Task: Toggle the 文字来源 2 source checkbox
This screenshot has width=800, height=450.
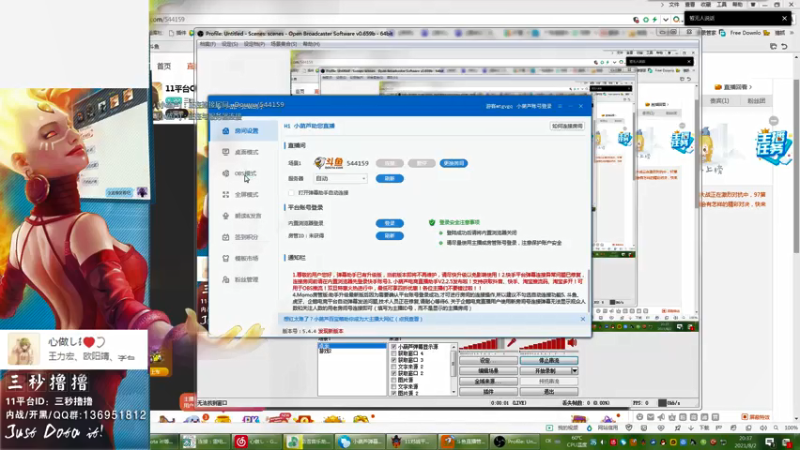Action: click(393, 367)
